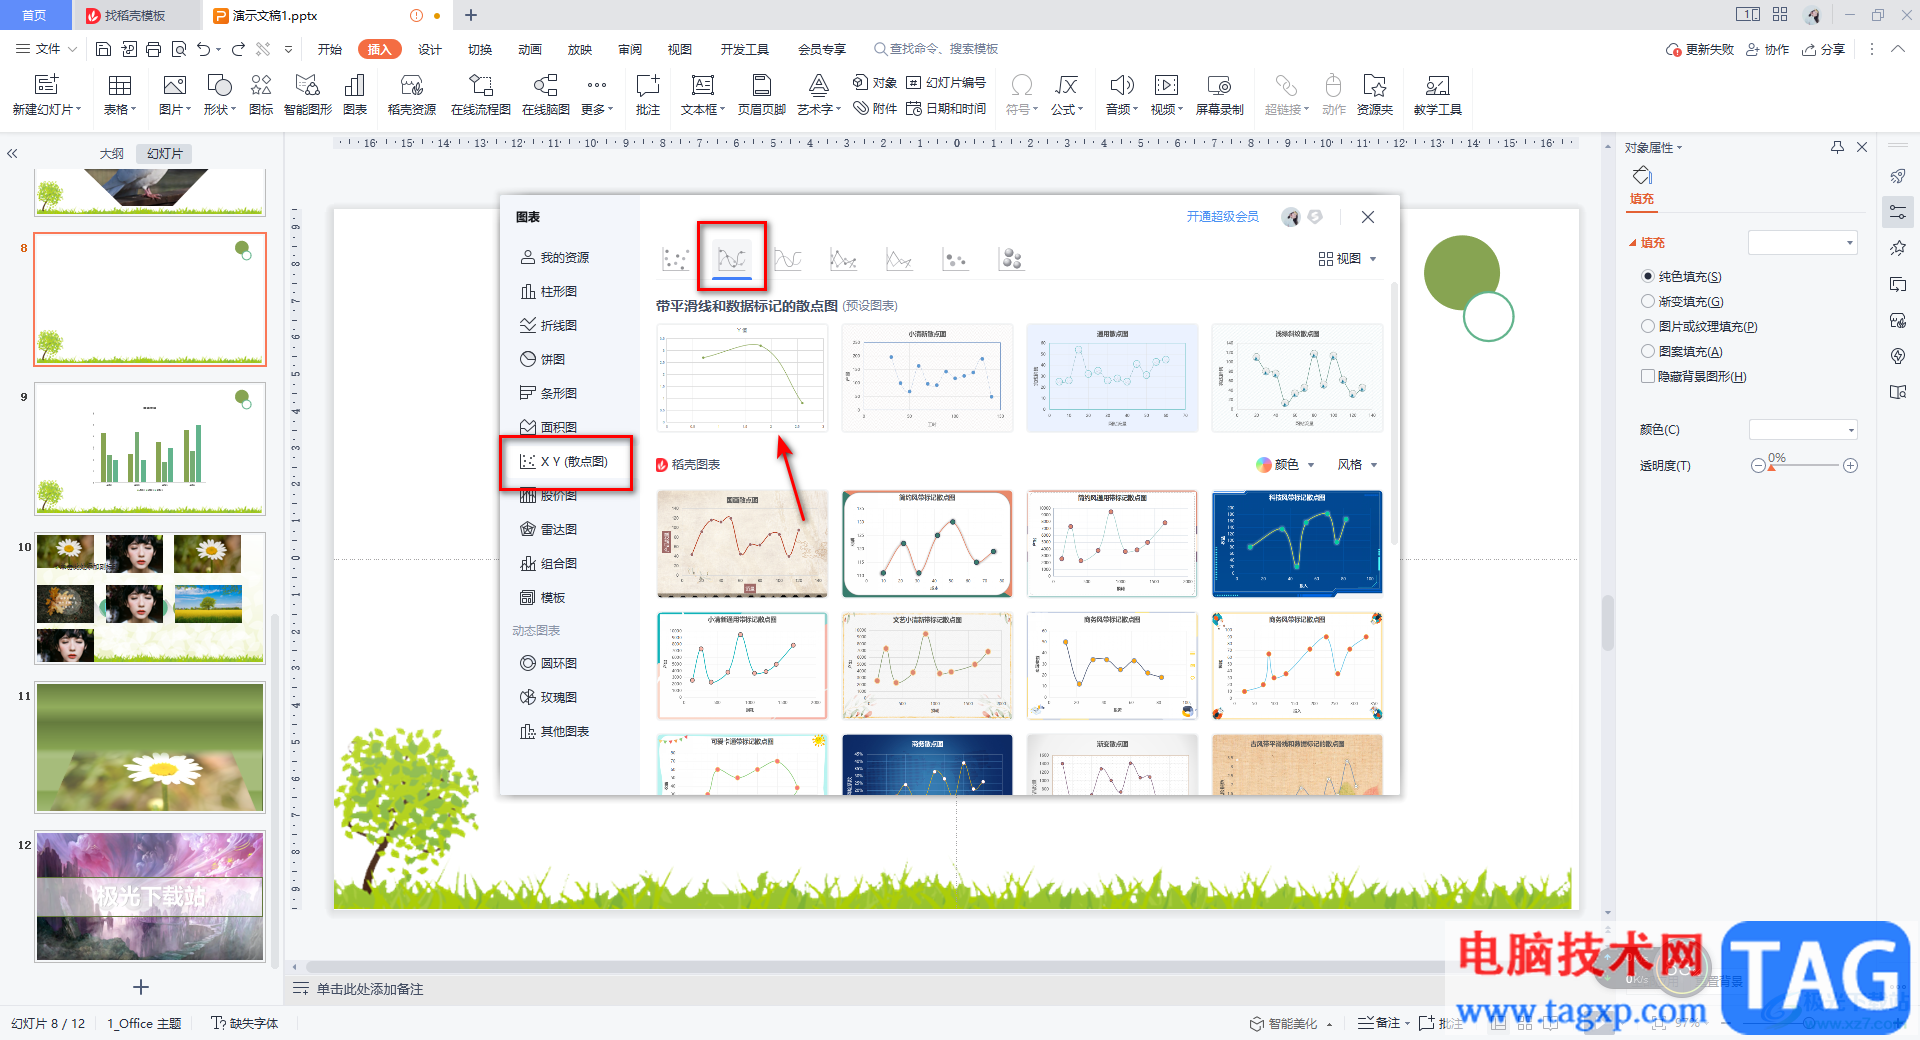Screen dimensions: 1920x1040
Task: Pin the 对象属性 panel
Action: (x=1837, y=147)
